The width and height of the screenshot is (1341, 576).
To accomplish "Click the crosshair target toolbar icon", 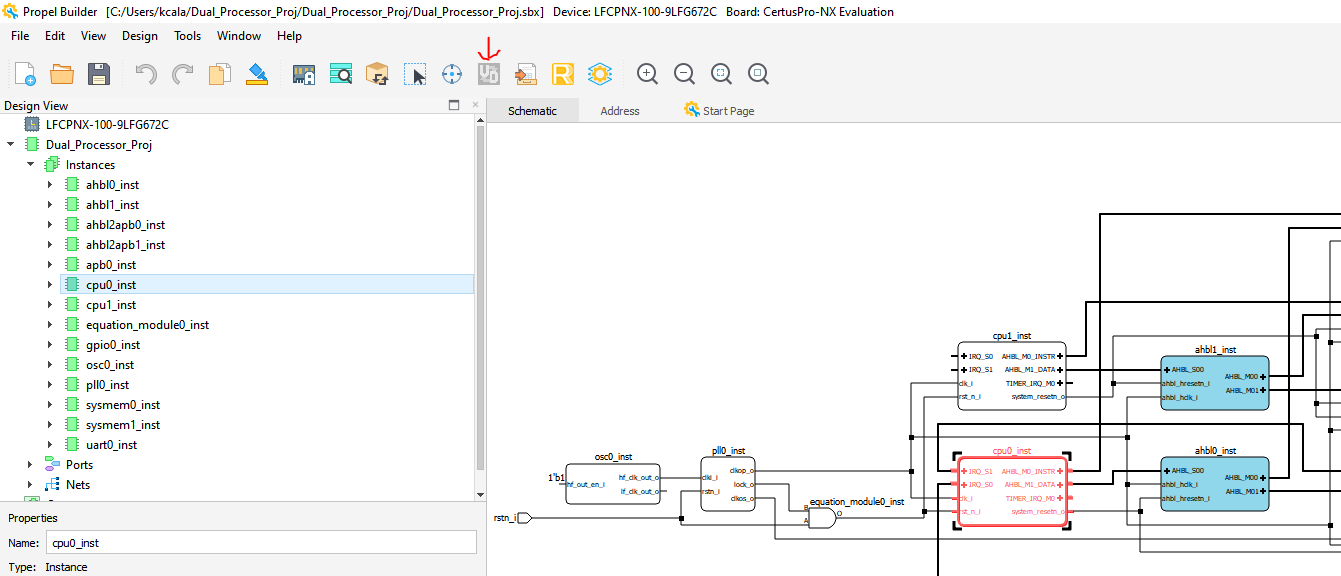I will 452,74.
